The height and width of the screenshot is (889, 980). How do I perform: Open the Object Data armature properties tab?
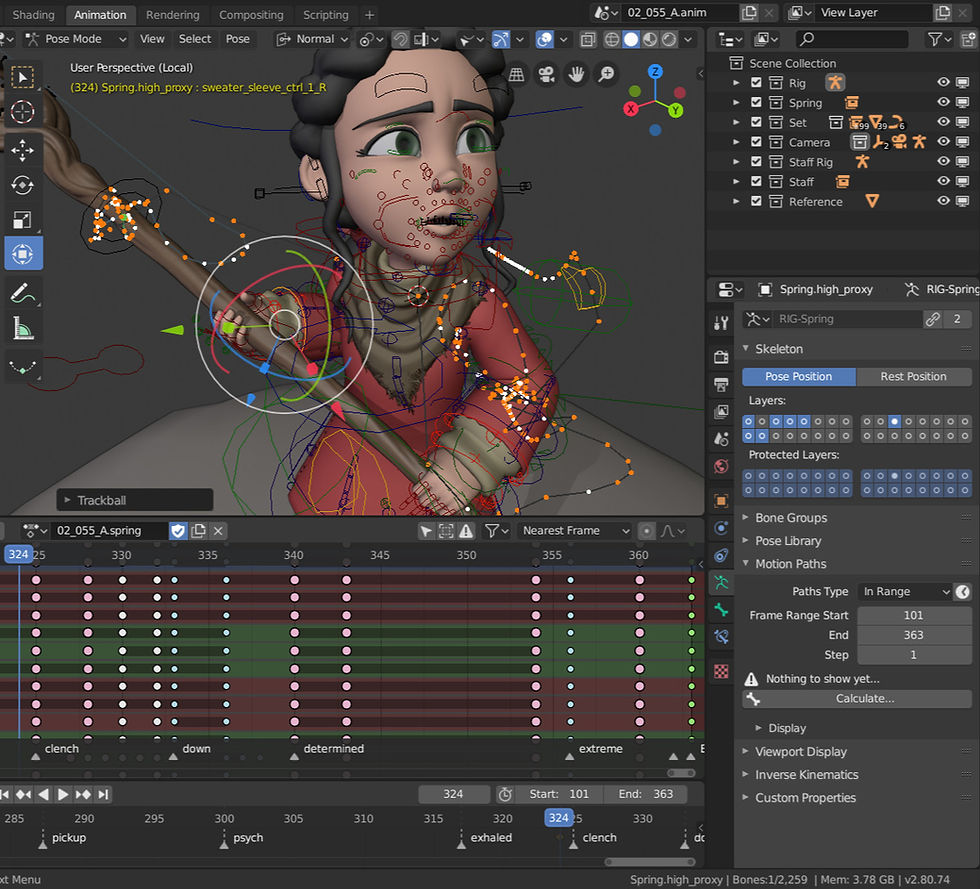point(721,583)
